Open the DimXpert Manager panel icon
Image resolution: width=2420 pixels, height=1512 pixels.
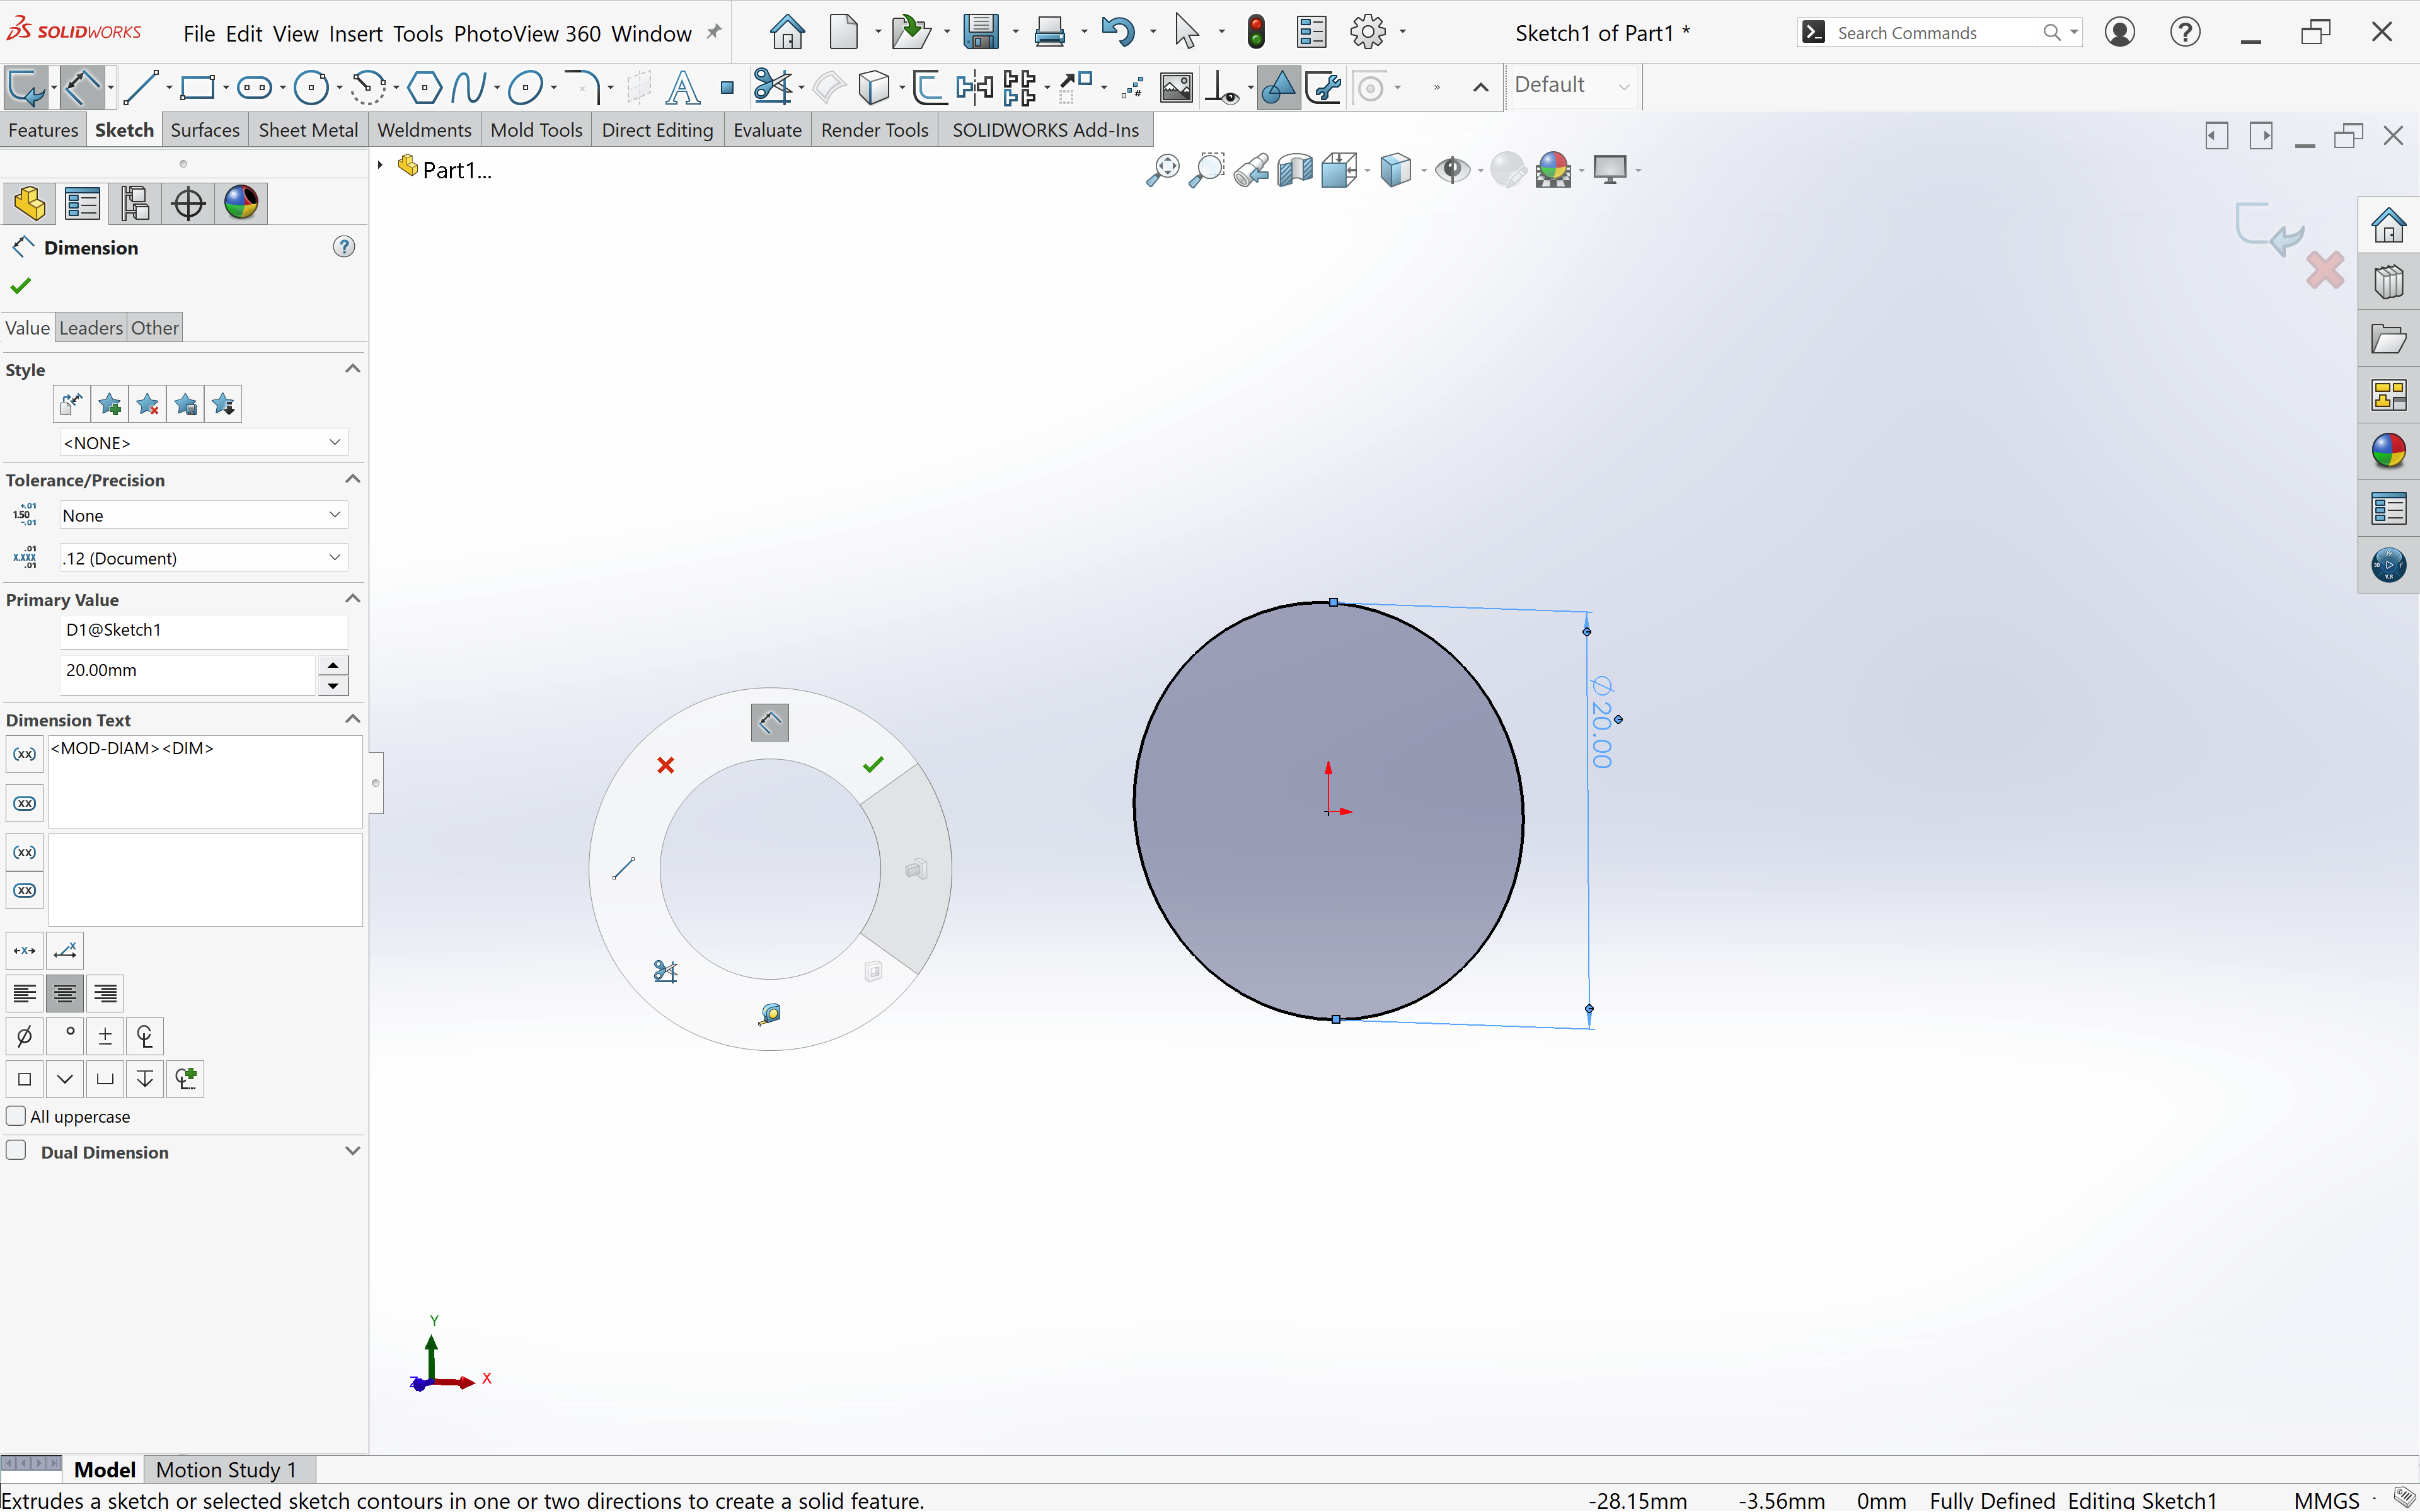pyautogui.click(x=188, y=204)
